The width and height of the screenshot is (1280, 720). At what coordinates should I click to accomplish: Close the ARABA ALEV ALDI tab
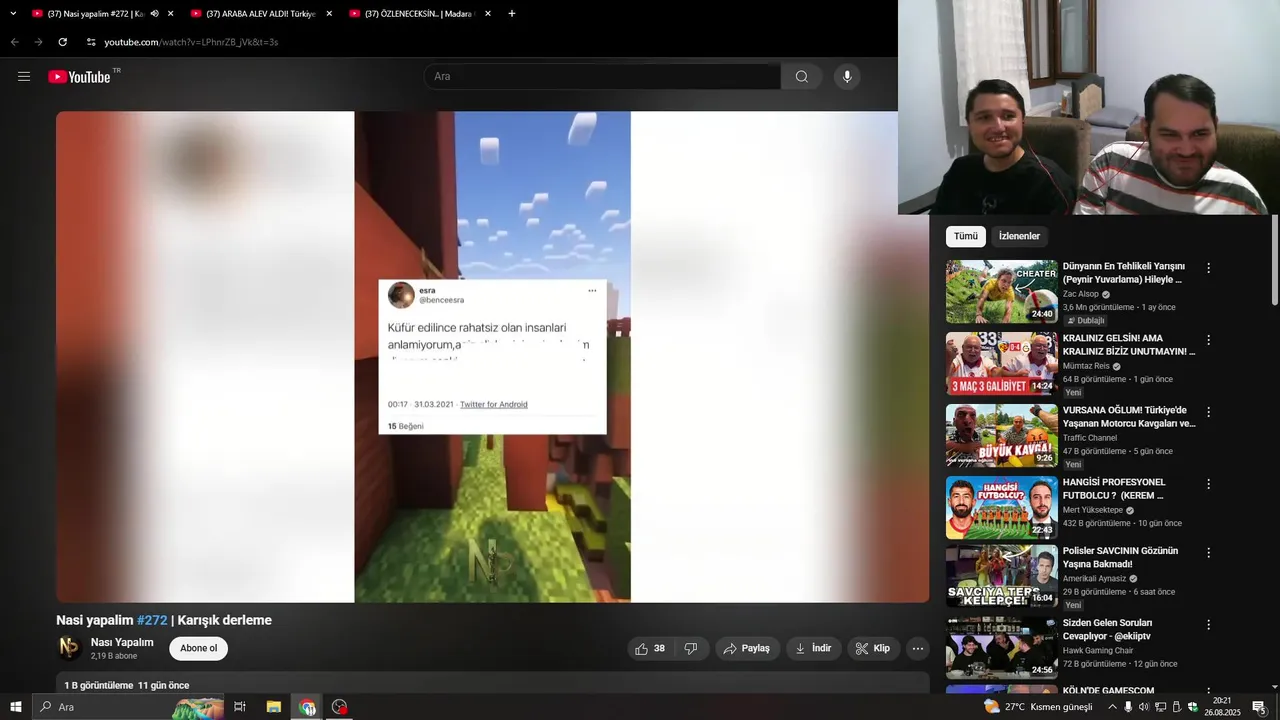click(329, 14)
